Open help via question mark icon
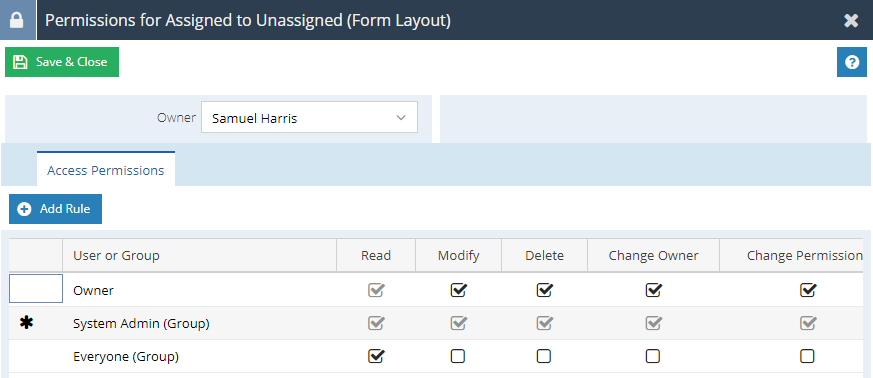The height and width of the screenshot is (378, 873). tap(852, 62)
